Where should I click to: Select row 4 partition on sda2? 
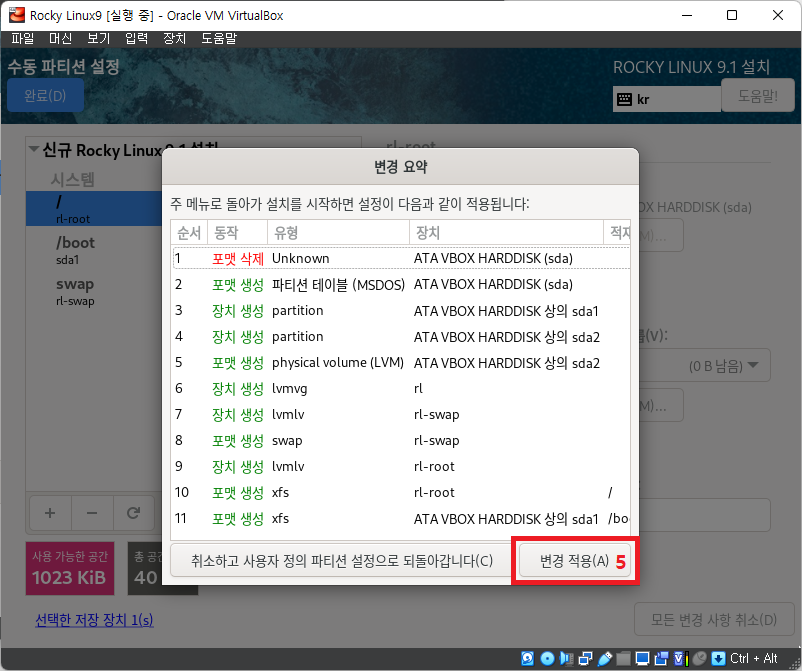(401, 337)
